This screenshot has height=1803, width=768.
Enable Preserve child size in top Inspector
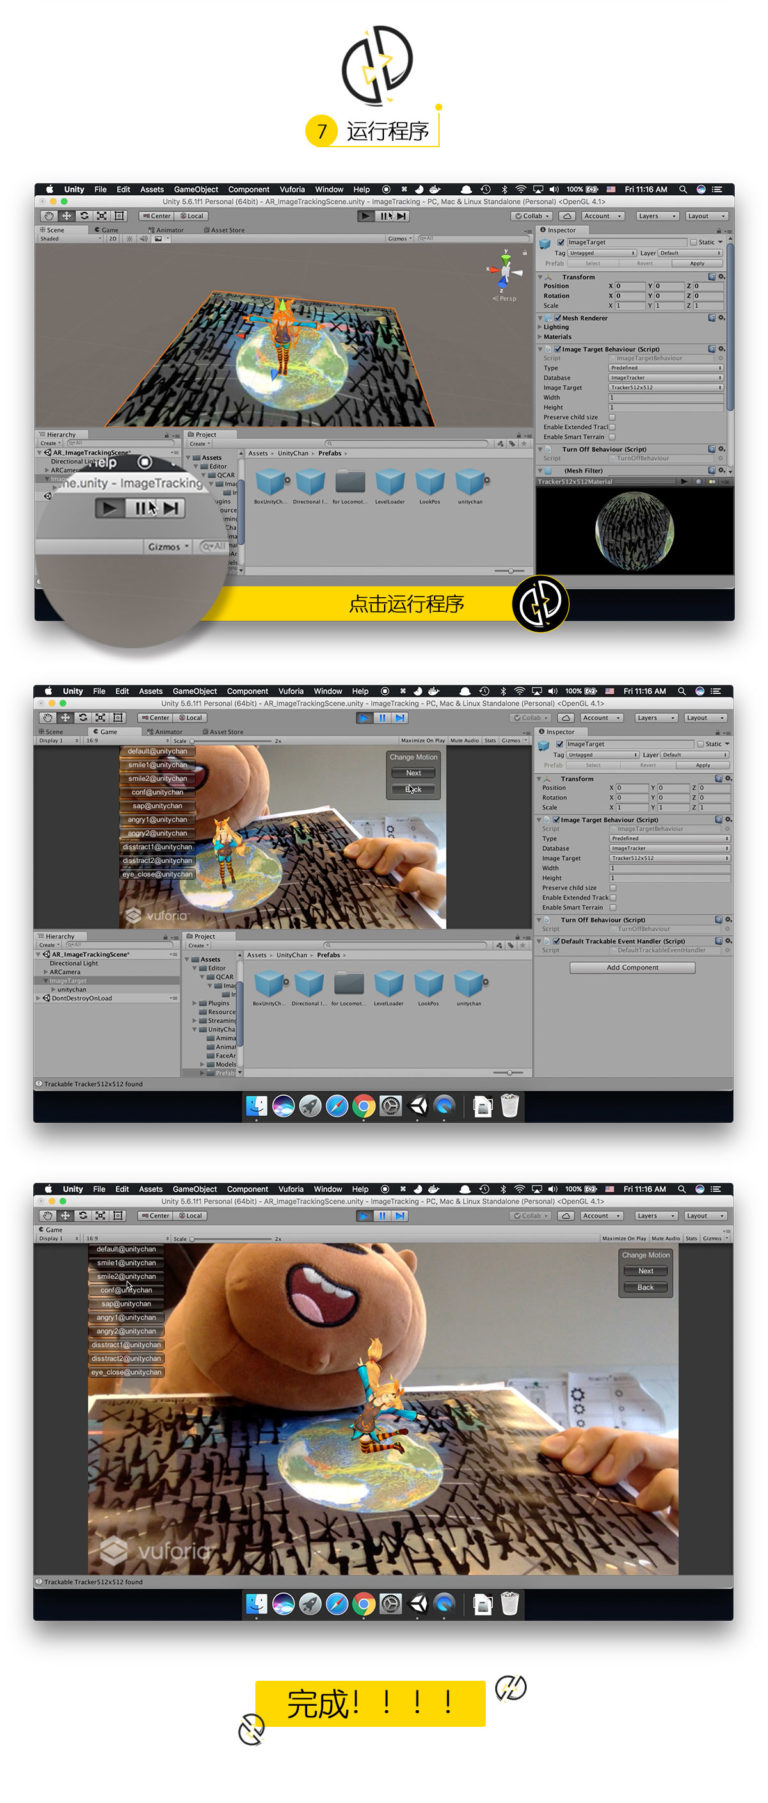[x=612, y=417]
